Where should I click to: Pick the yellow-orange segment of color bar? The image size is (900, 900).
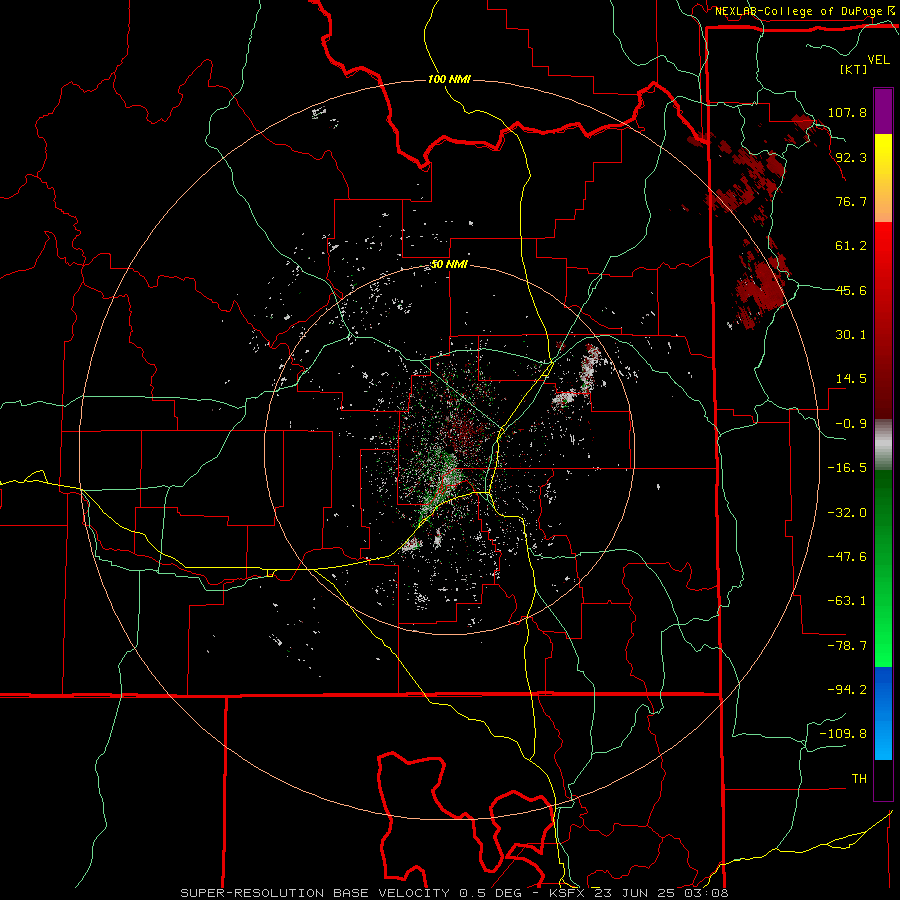pos(883,178)
